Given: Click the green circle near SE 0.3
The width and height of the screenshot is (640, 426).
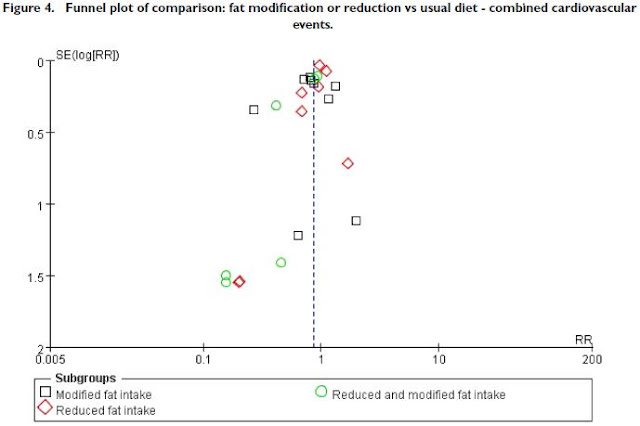Looking at the screenshot, I should pyautogui.click(x=276, y=105).
